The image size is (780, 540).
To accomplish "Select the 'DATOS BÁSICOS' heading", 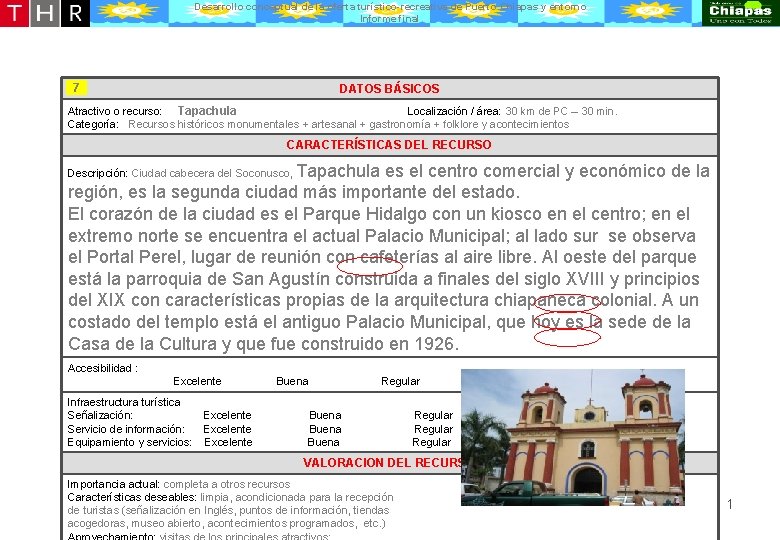I will [390, 89].
